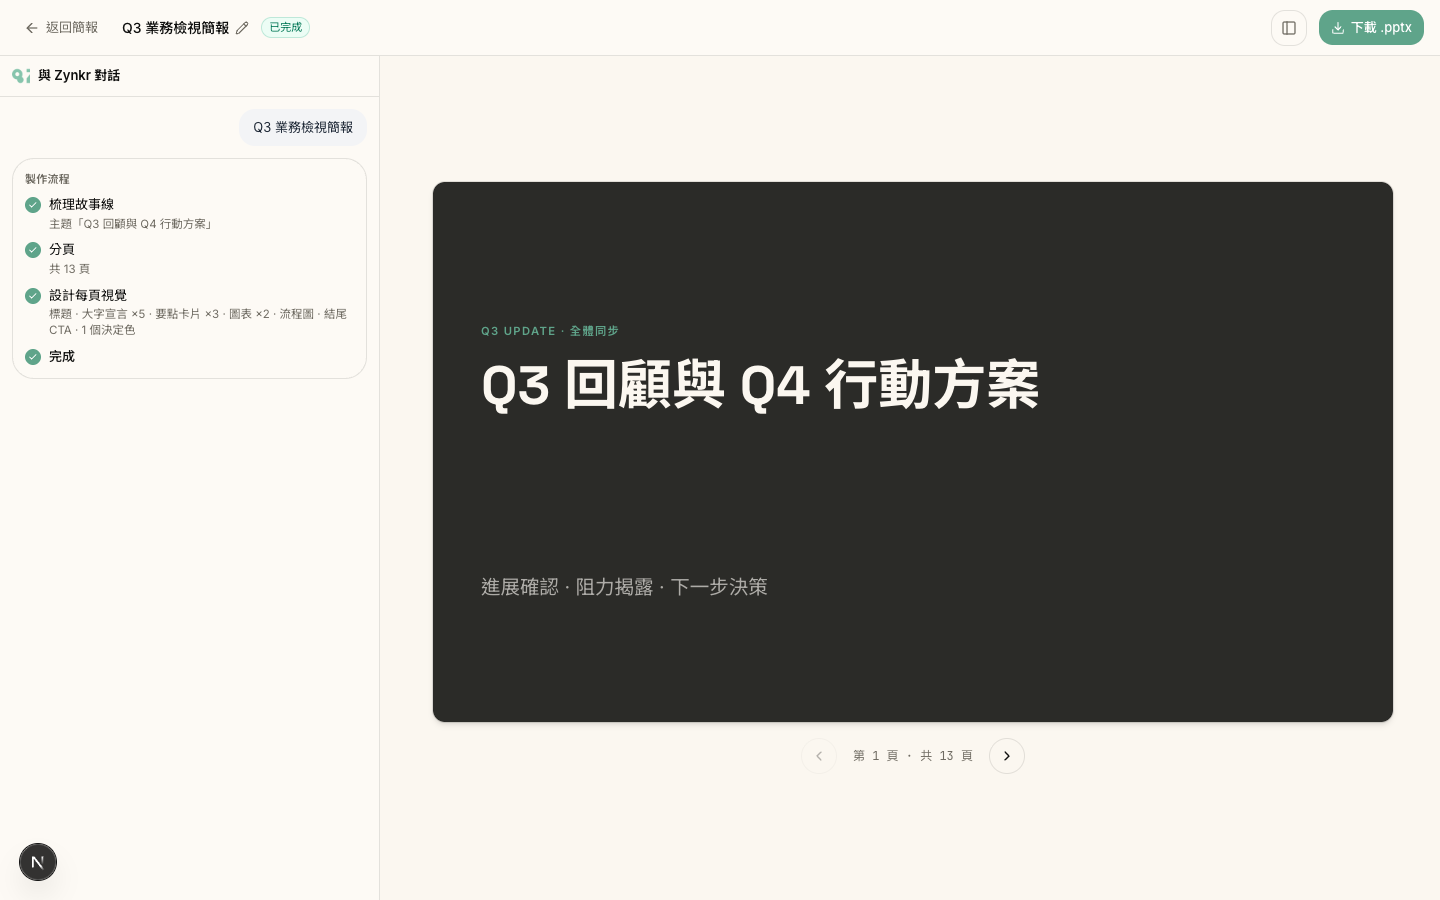Click the slide heading Q3 回顧與 Q4 行動方案
This screenshot has width=1440, height=900.
tap(760, 385)
